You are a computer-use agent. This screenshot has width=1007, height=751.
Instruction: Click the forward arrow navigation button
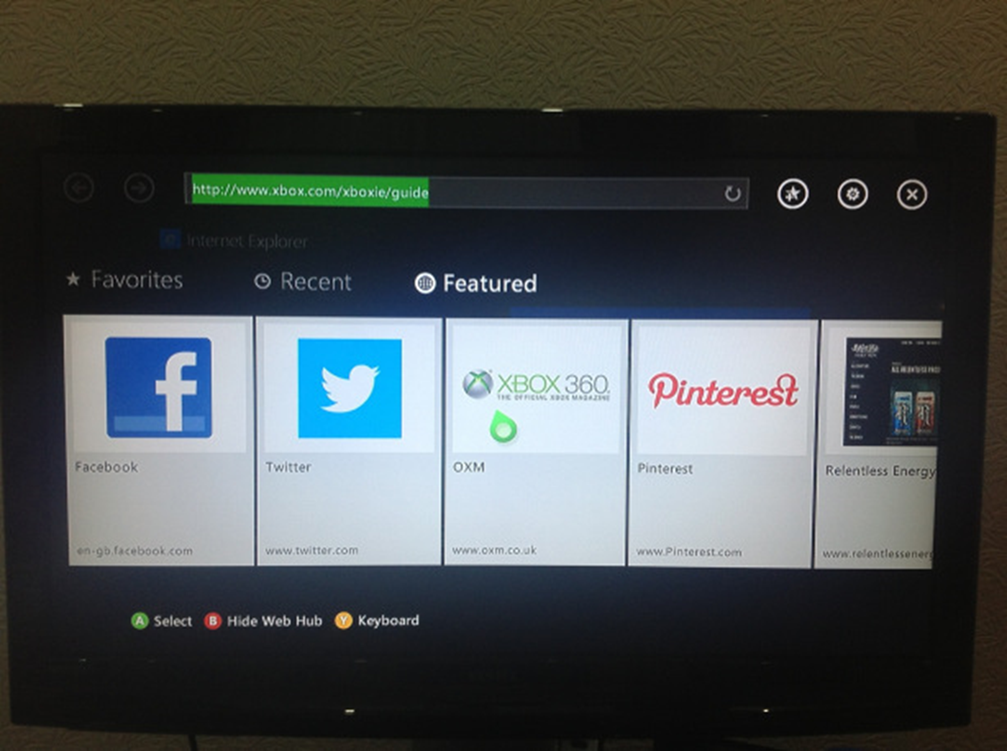click(139, 188)
